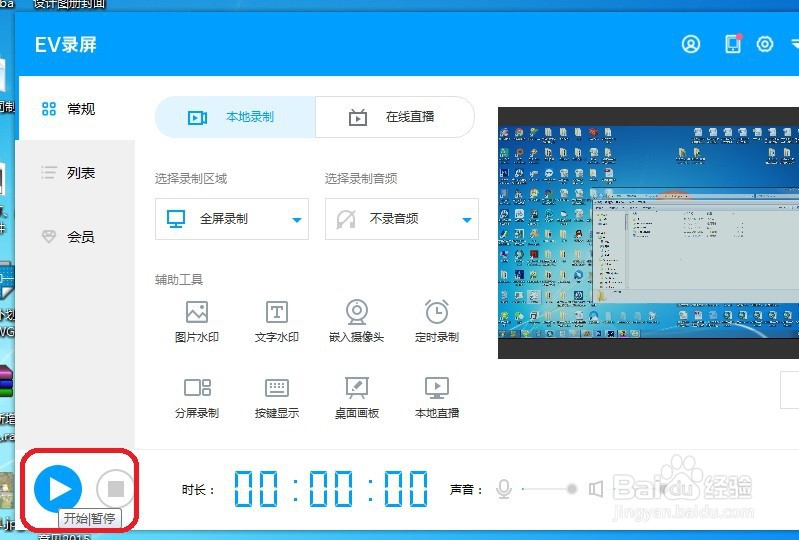
Task: Start recording with the blue play button
Action: click(x=58, y=489)
